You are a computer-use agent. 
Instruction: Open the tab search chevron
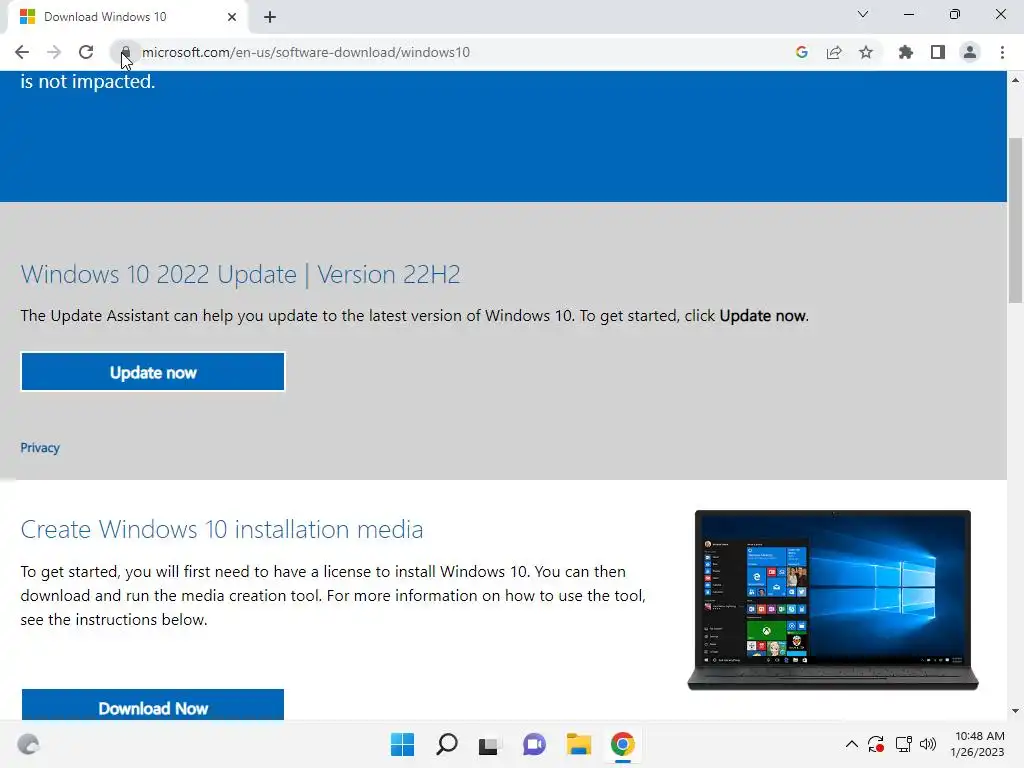(863, 14)
